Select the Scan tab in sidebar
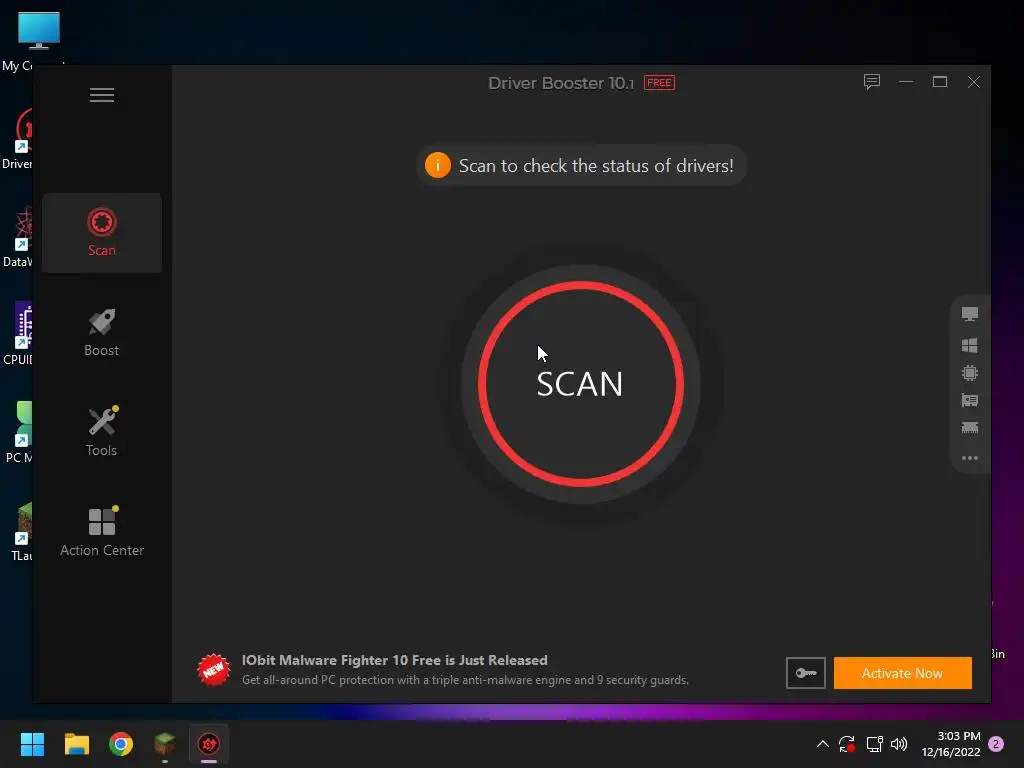 [102, 232]
